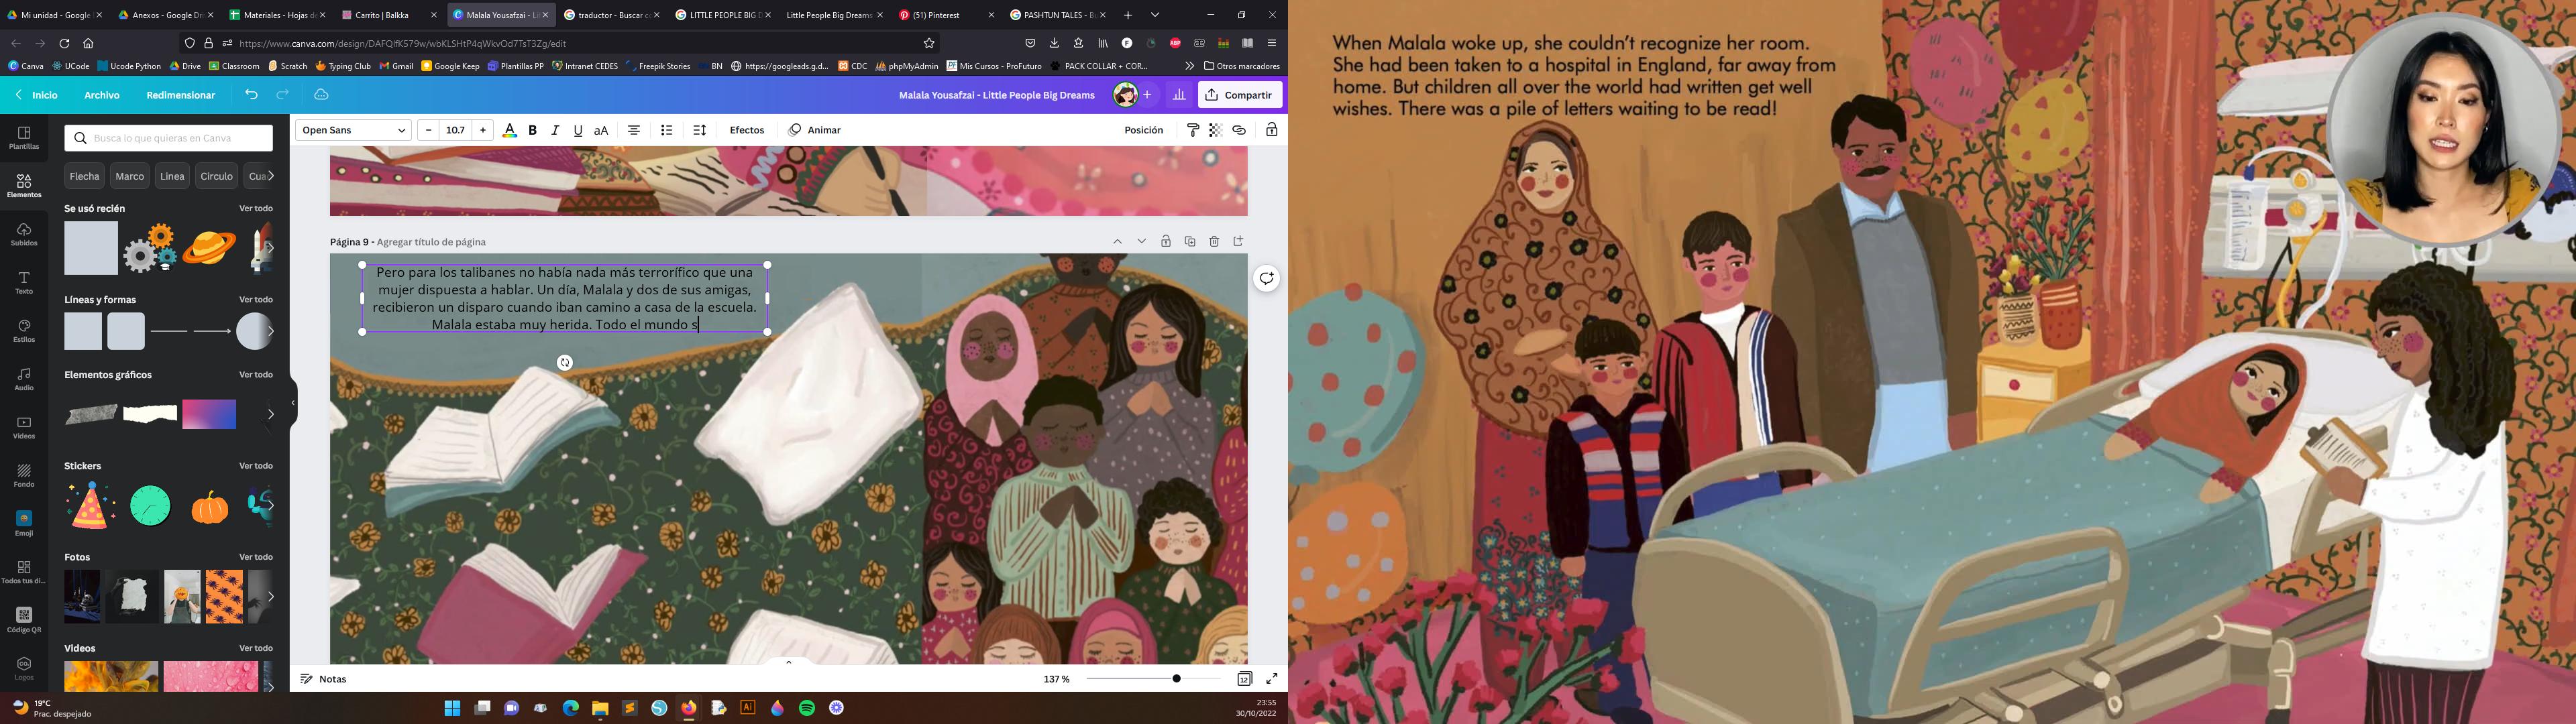The image size is (2576, 724).
Task: Open the Fondo background panel
Action: [x=24, y=476]
